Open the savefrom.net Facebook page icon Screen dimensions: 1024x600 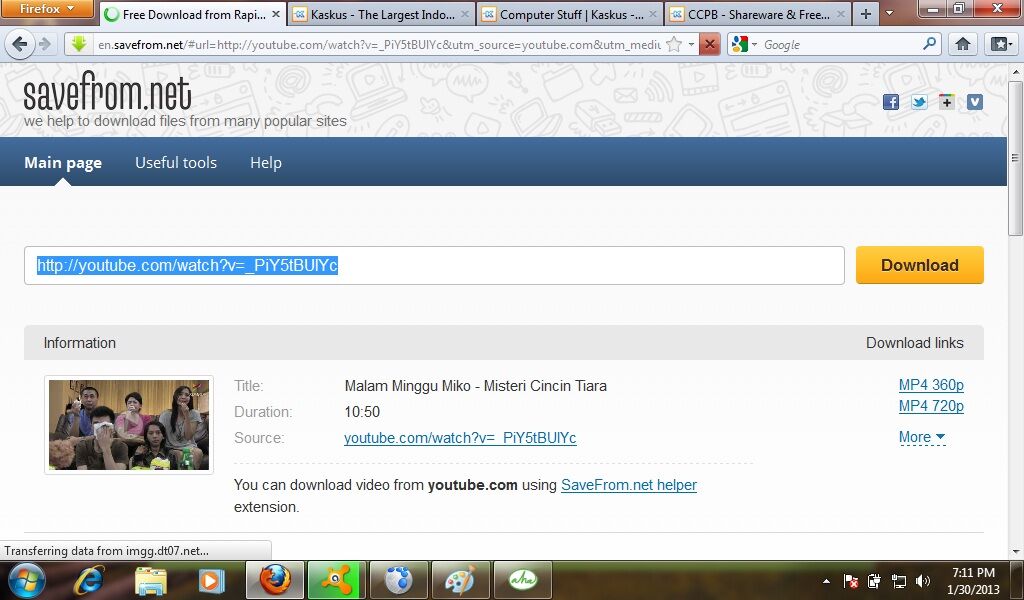[x=891, y=102]
